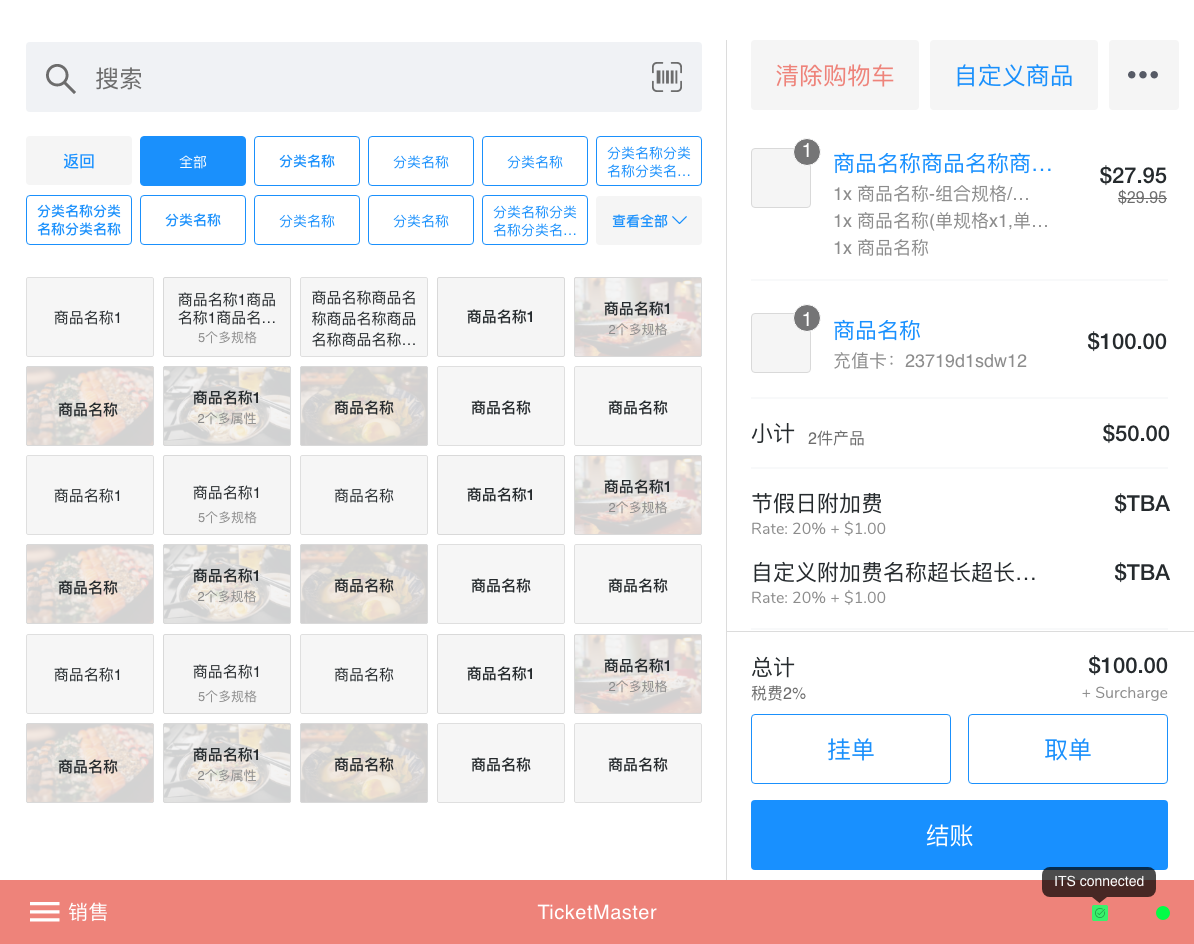1194x944 pixels.
Task: Select the 全部 category tab
Action: coord(193,161)
